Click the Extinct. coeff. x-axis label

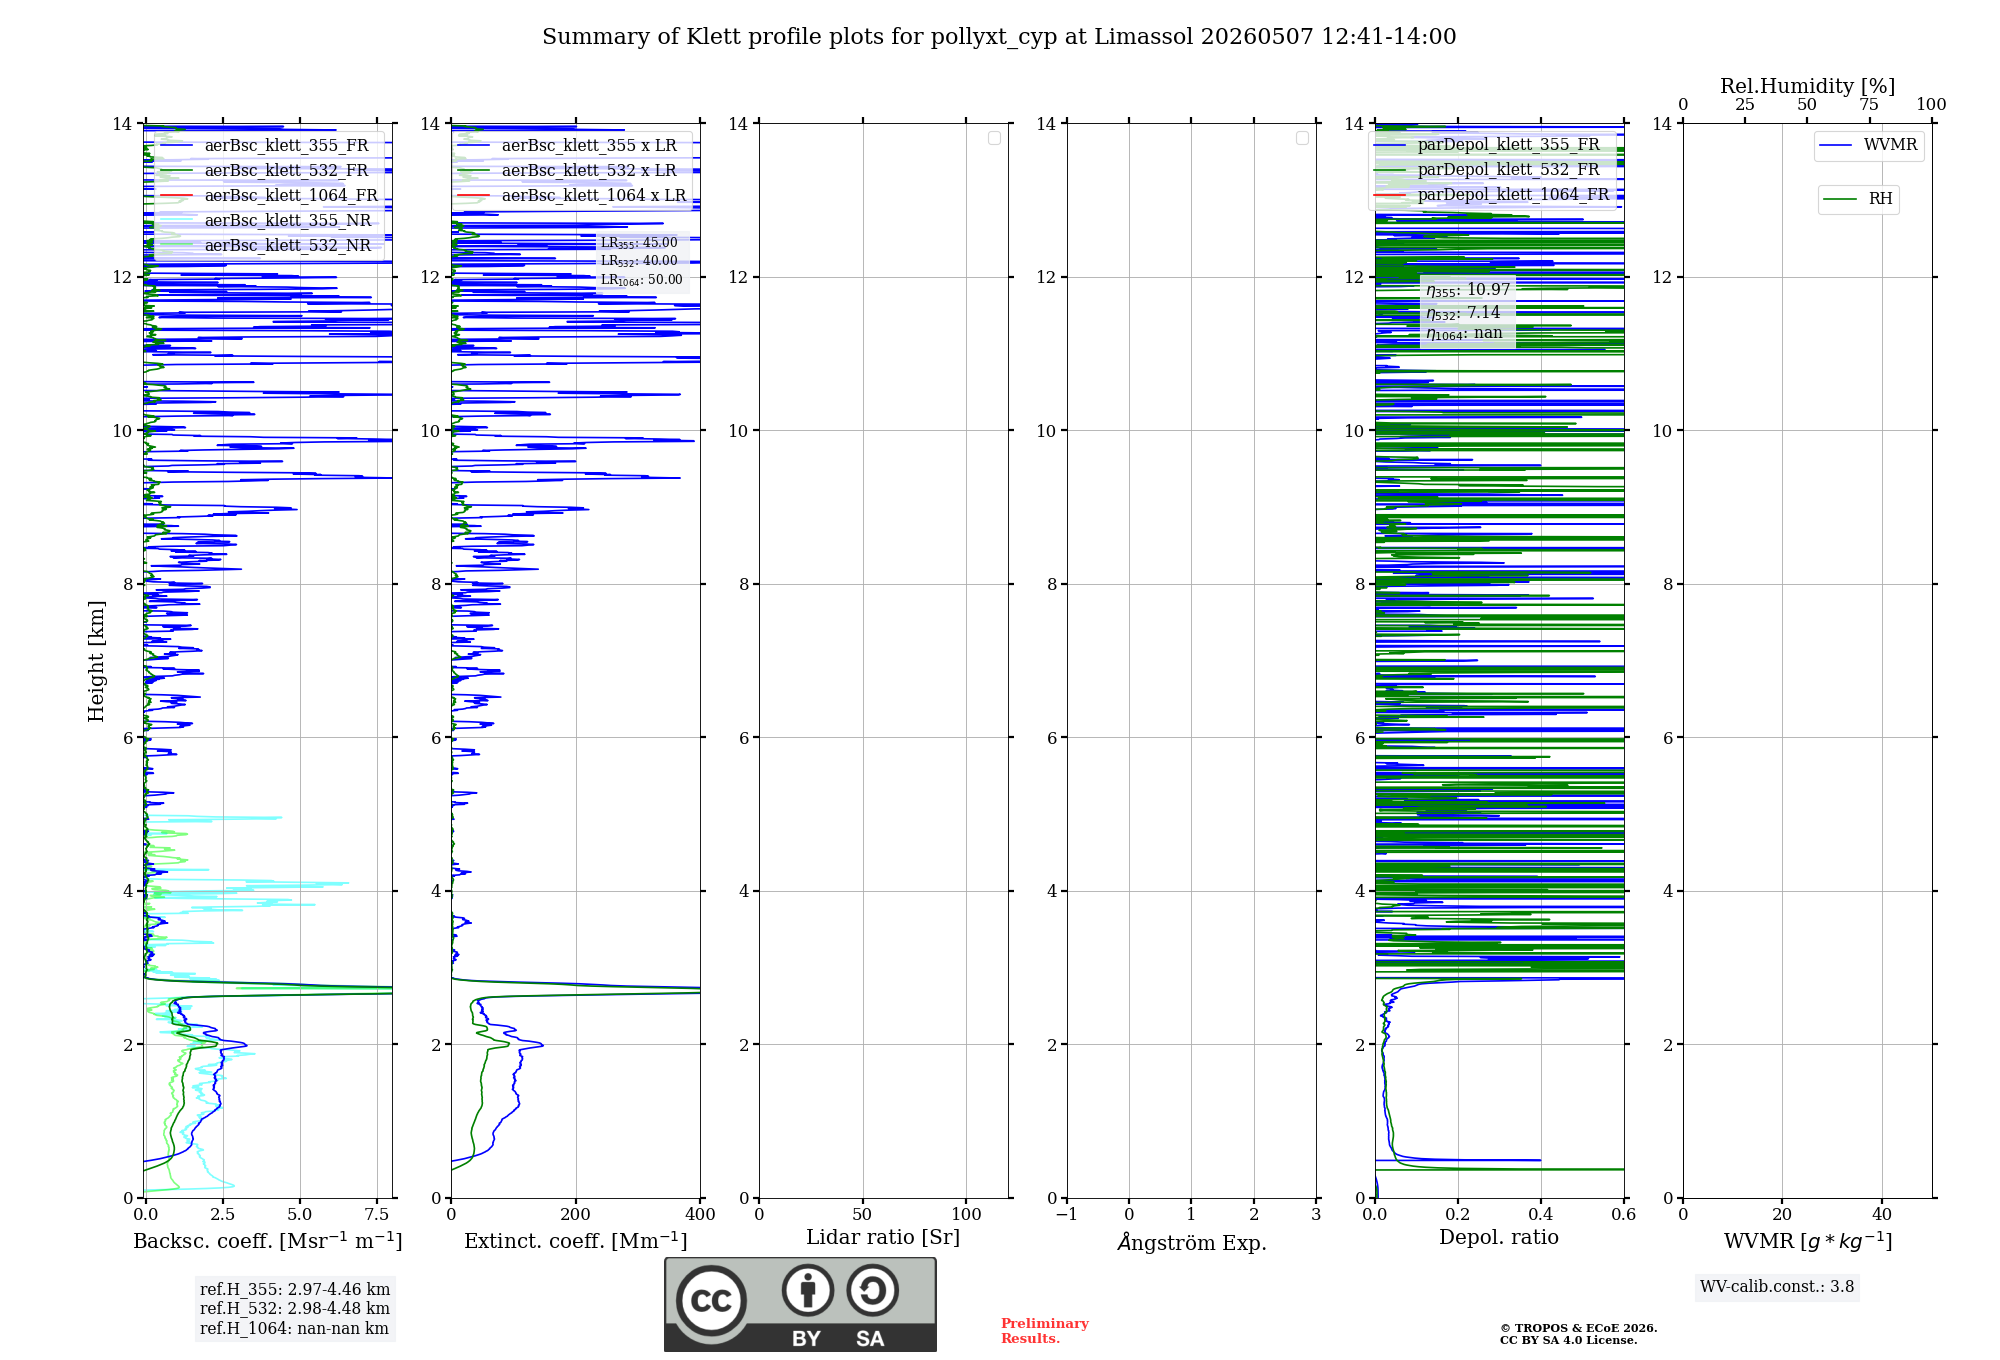576,1241
